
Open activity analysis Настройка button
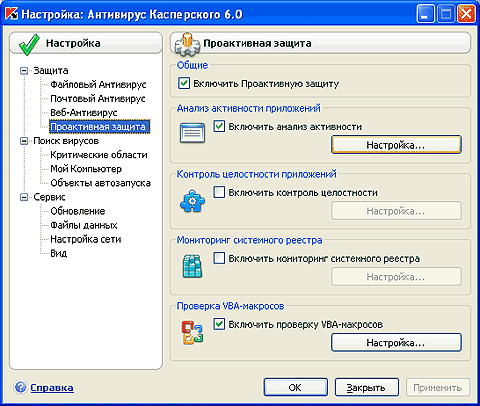tap(396, 145)
